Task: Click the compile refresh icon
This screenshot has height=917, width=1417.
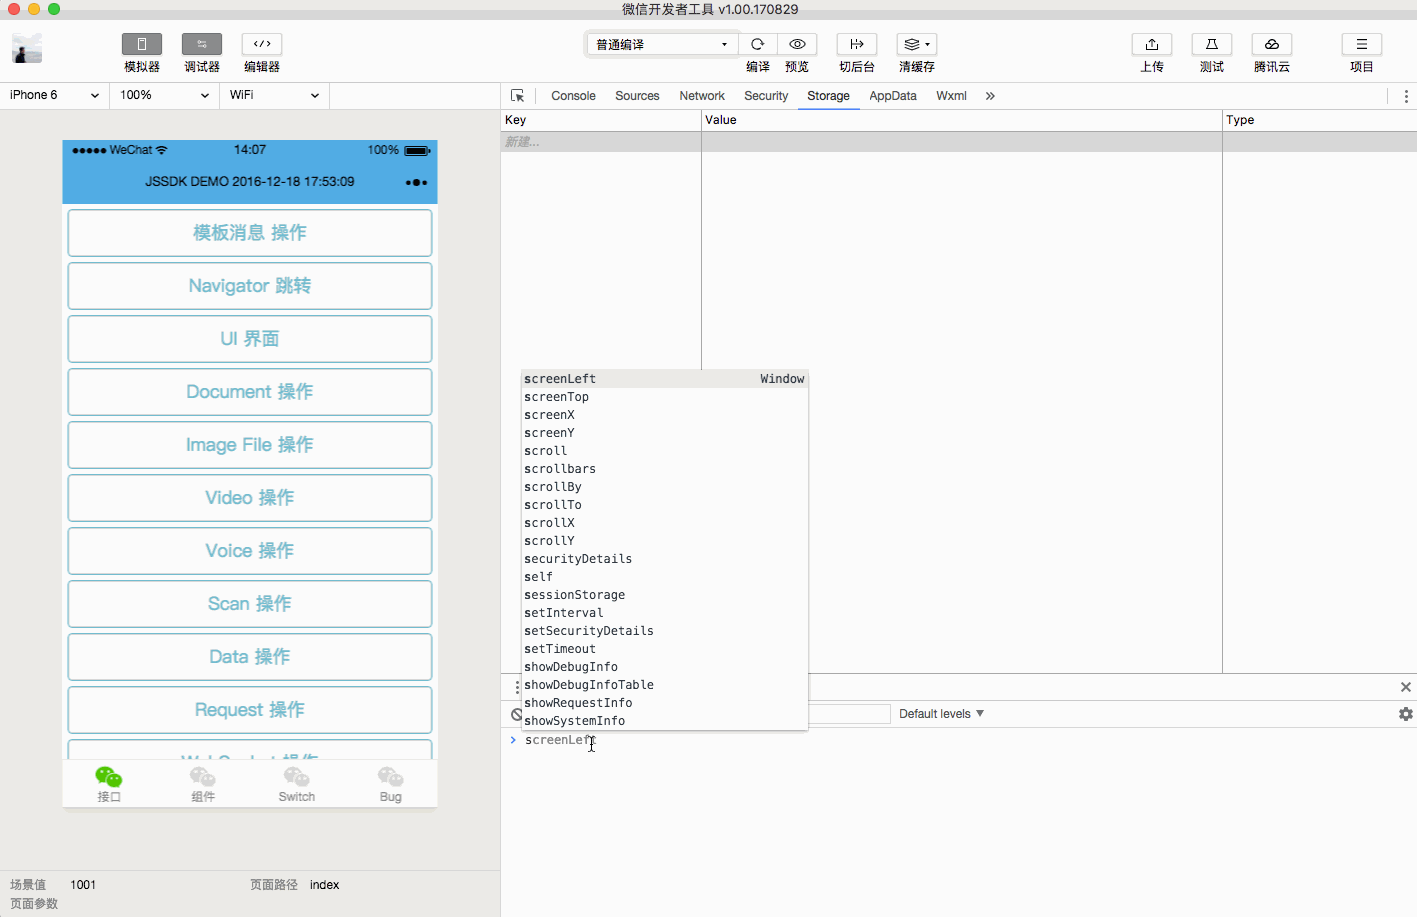Action: pos(757,44)
